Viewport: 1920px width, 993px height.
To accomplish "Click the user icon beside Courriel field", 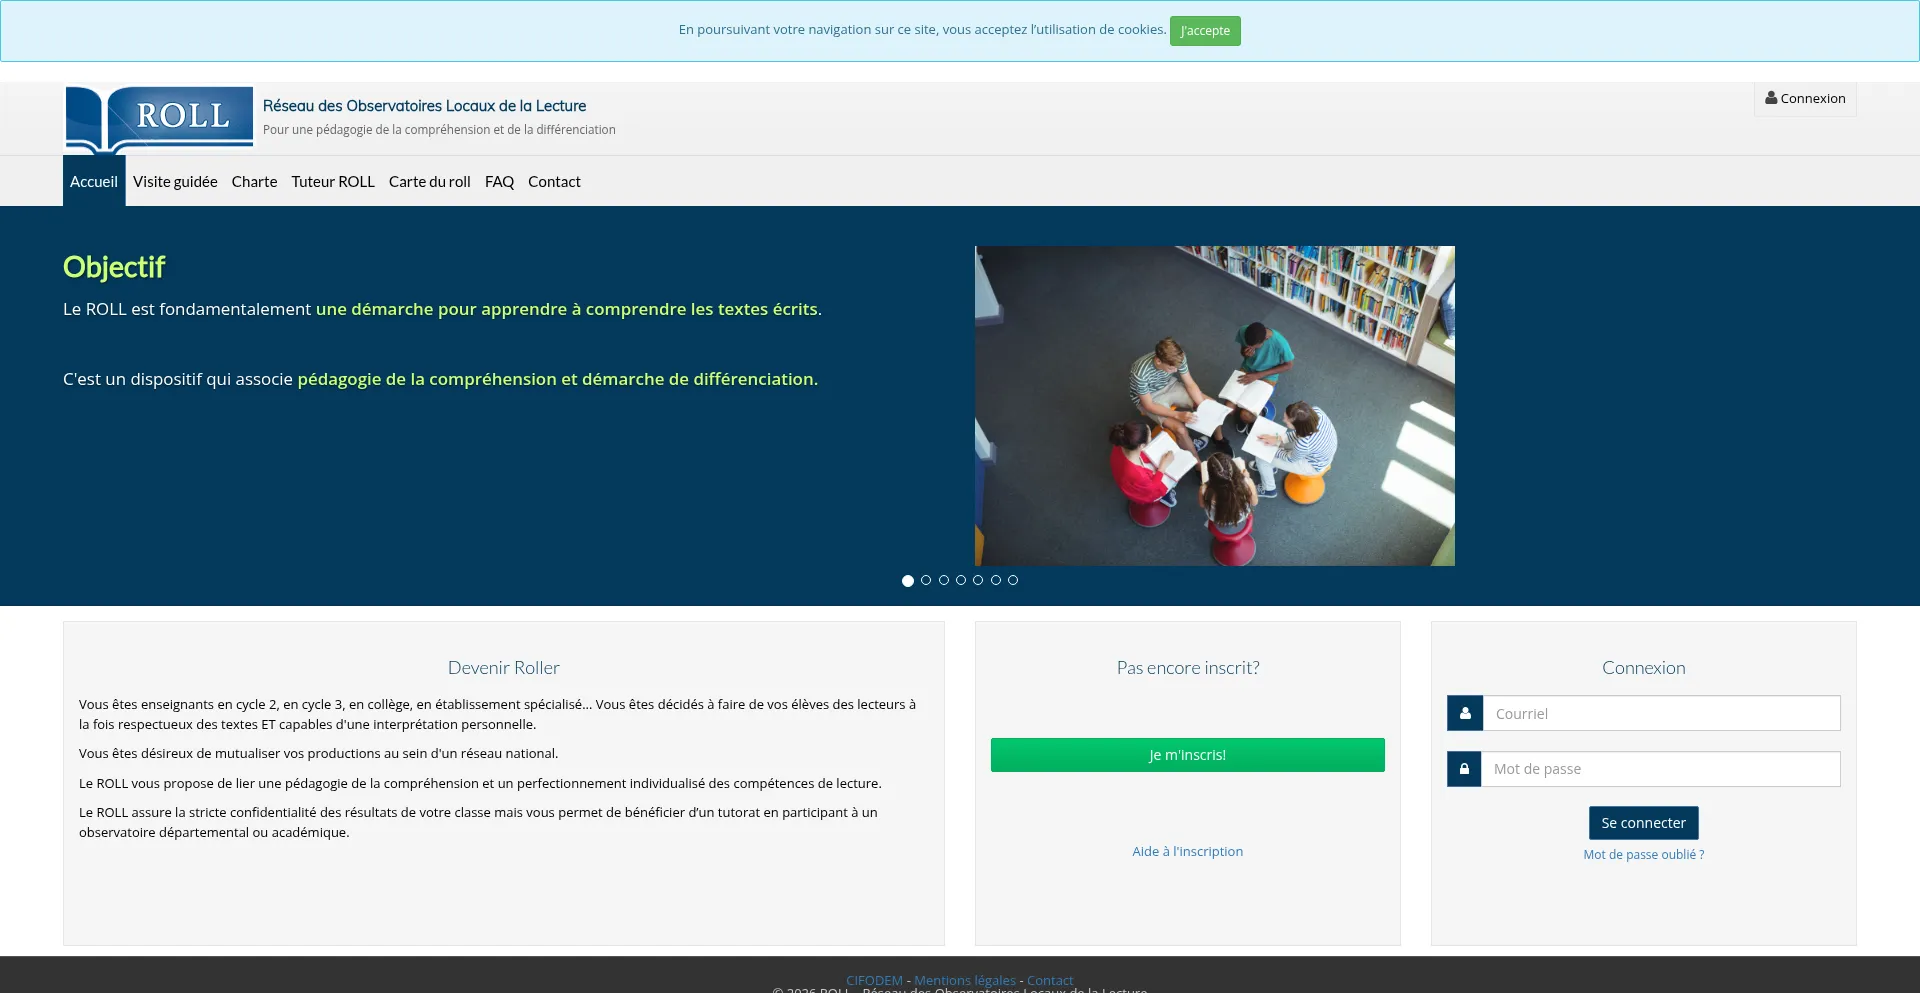I will [x=1465, y=713].
